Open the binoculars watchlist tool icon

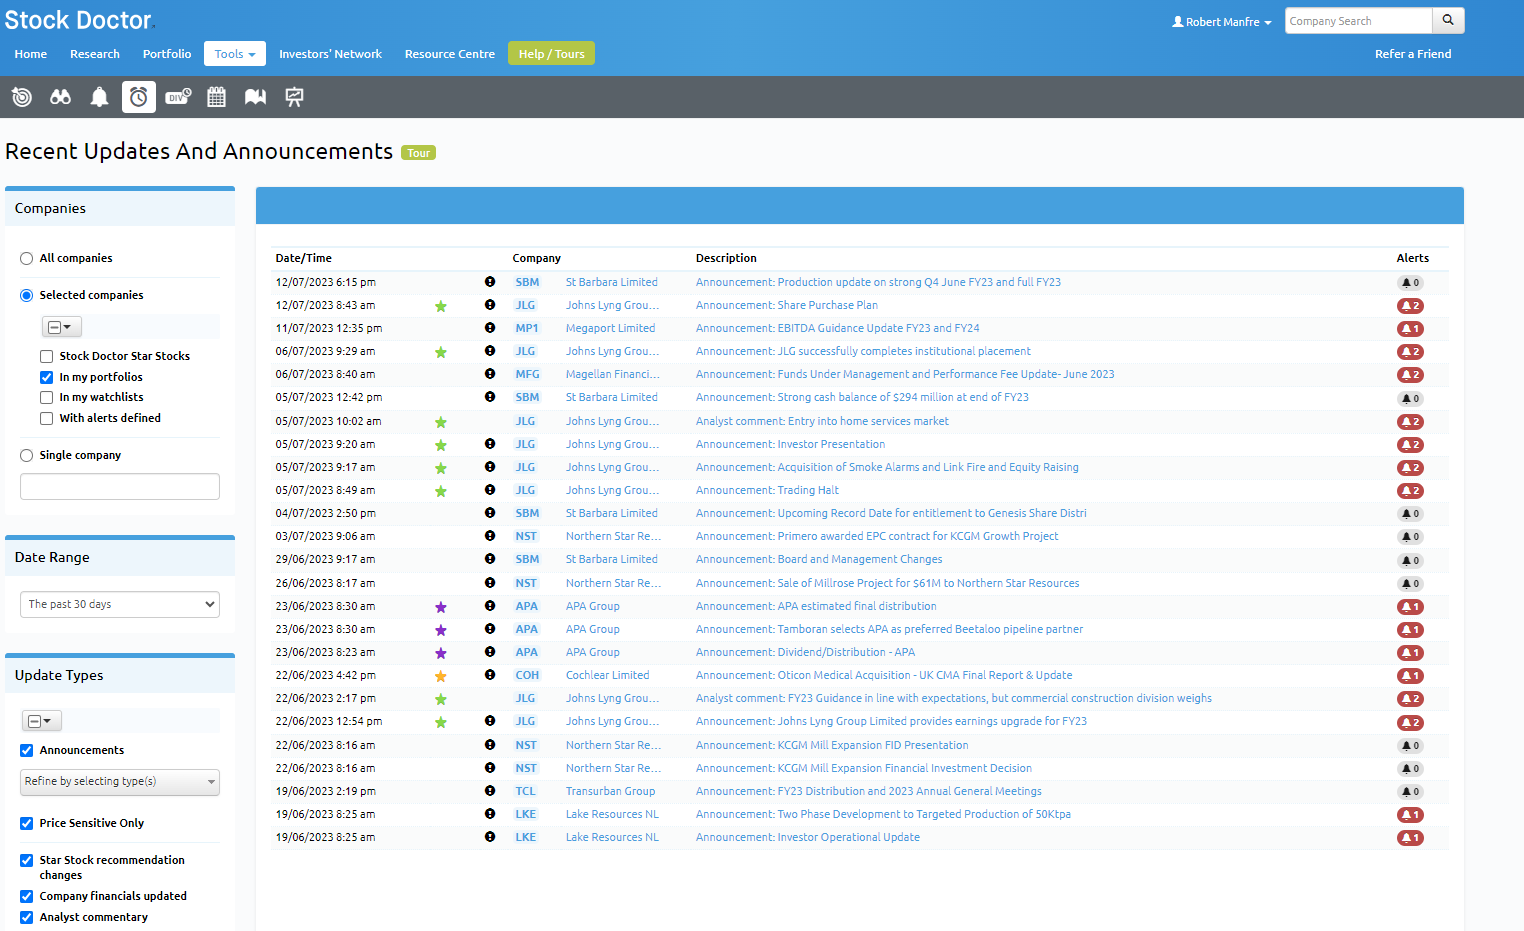pos(61,97)
